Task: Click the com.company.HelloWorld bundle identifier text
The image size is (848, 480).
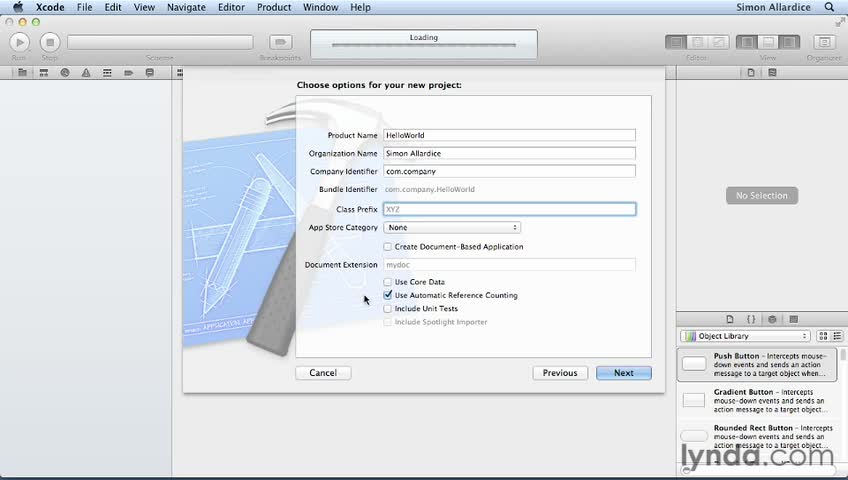Action: click(430, 190)
